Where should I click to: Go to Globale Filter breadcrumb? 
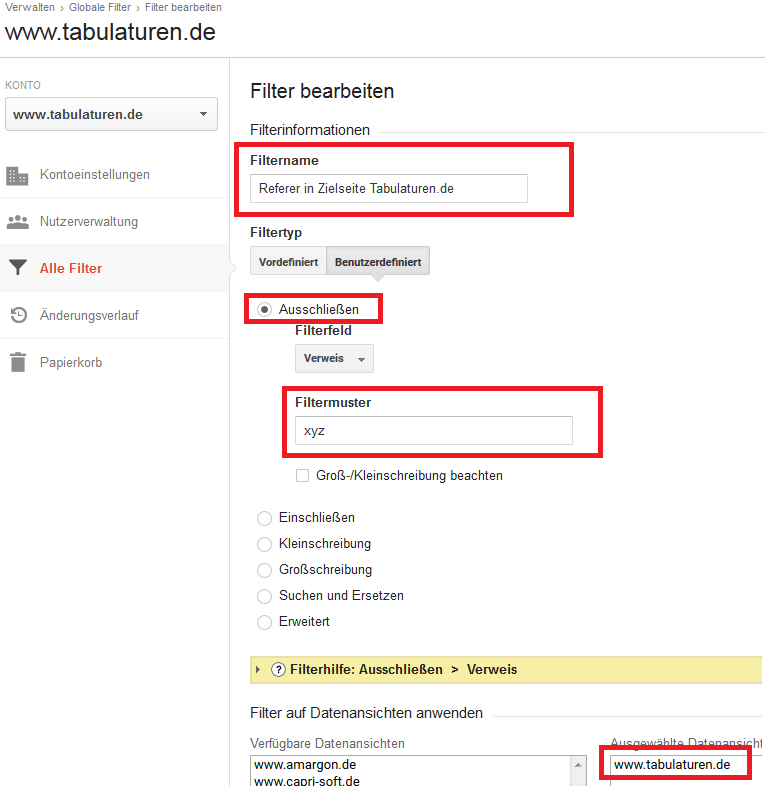pyautogui.click(x=101, y=7)
